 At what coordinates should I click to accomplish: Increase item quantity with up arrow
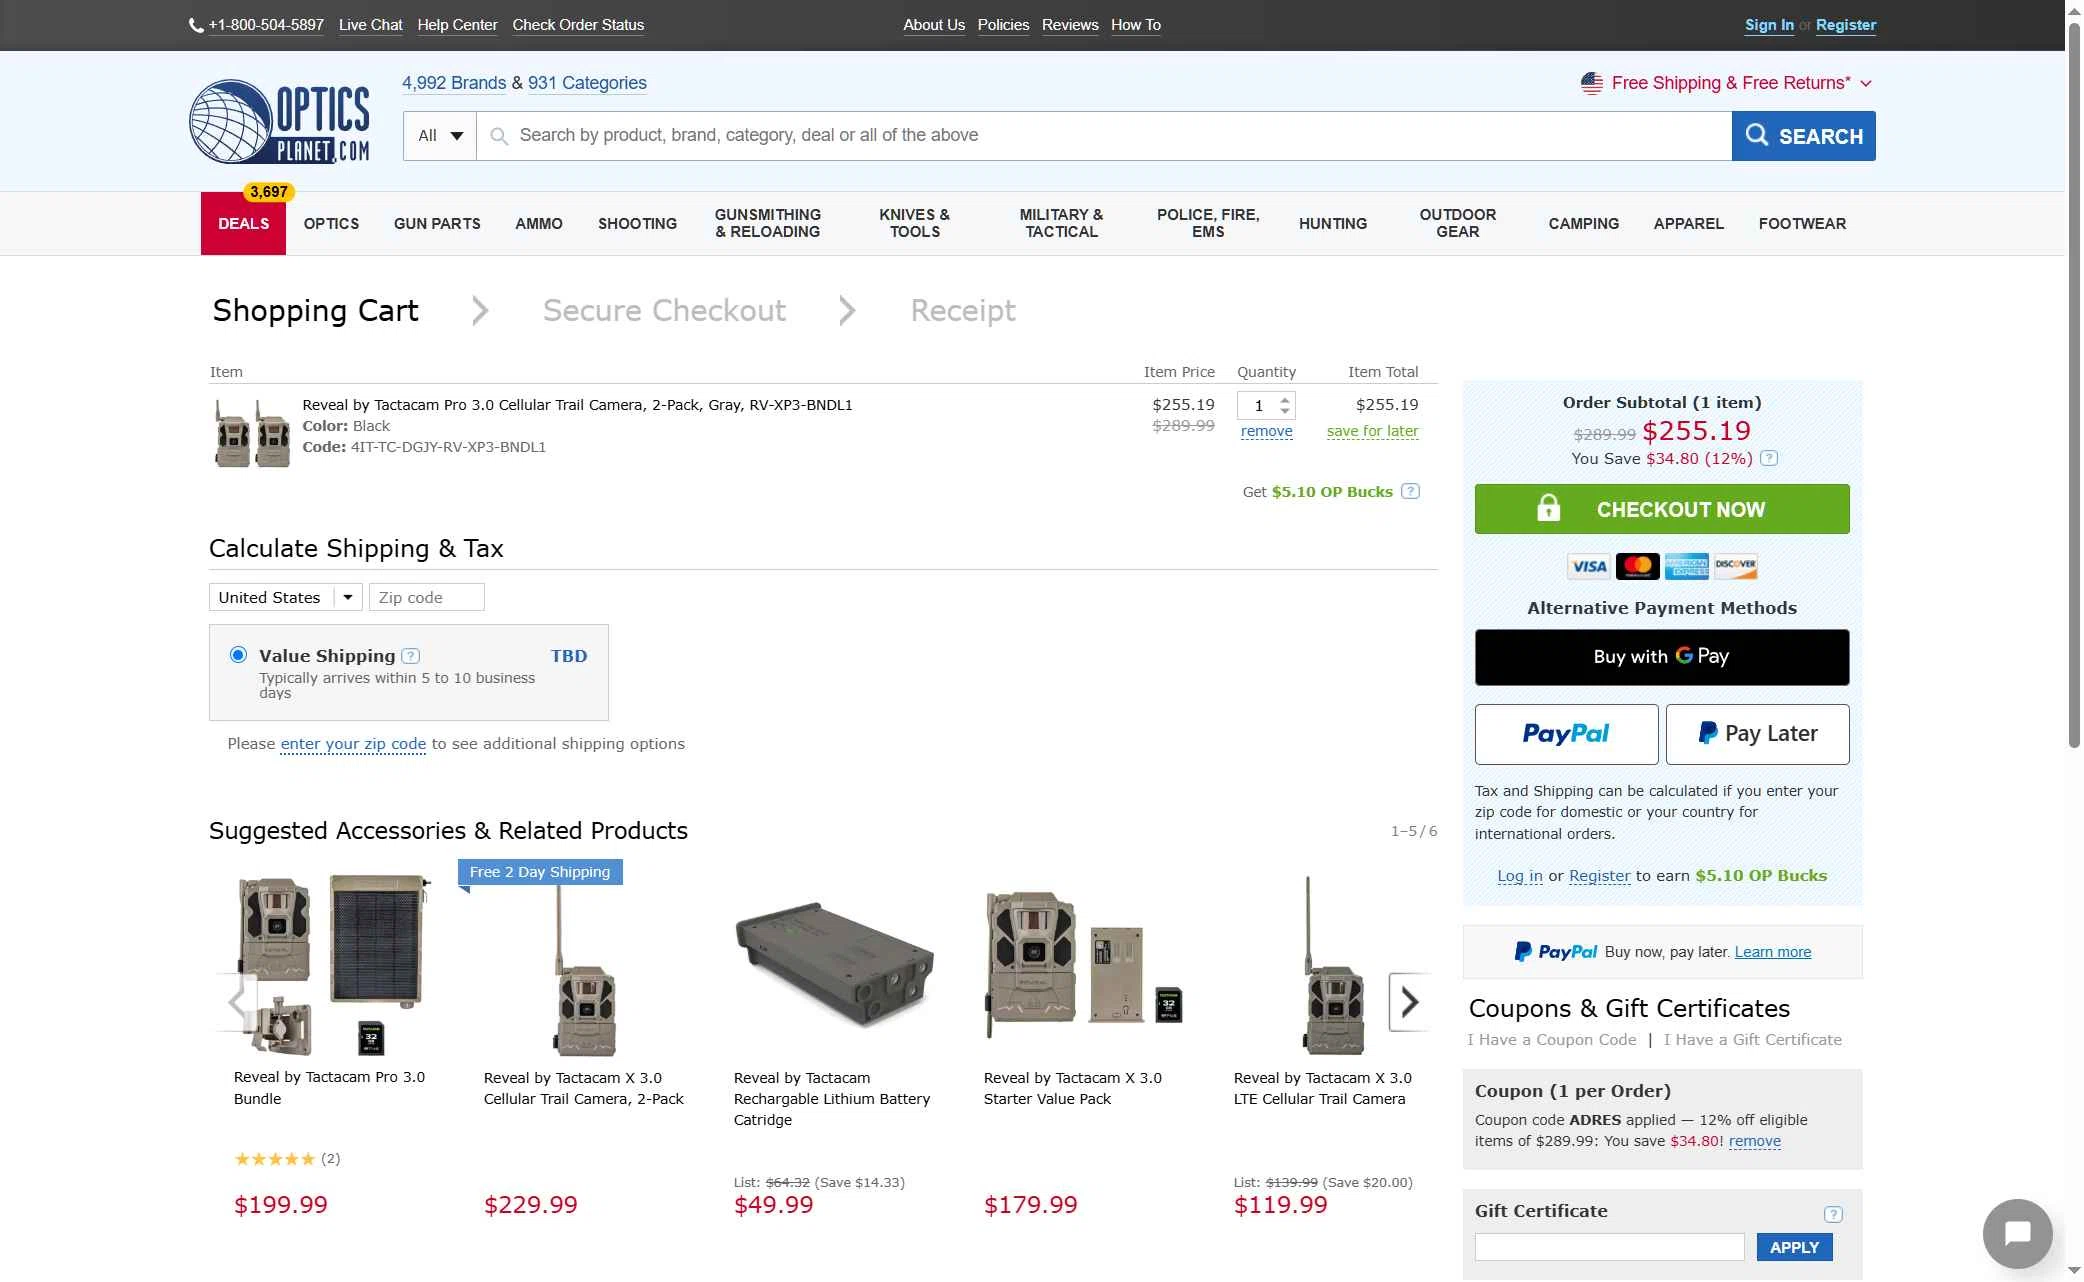coord(1285,399)
